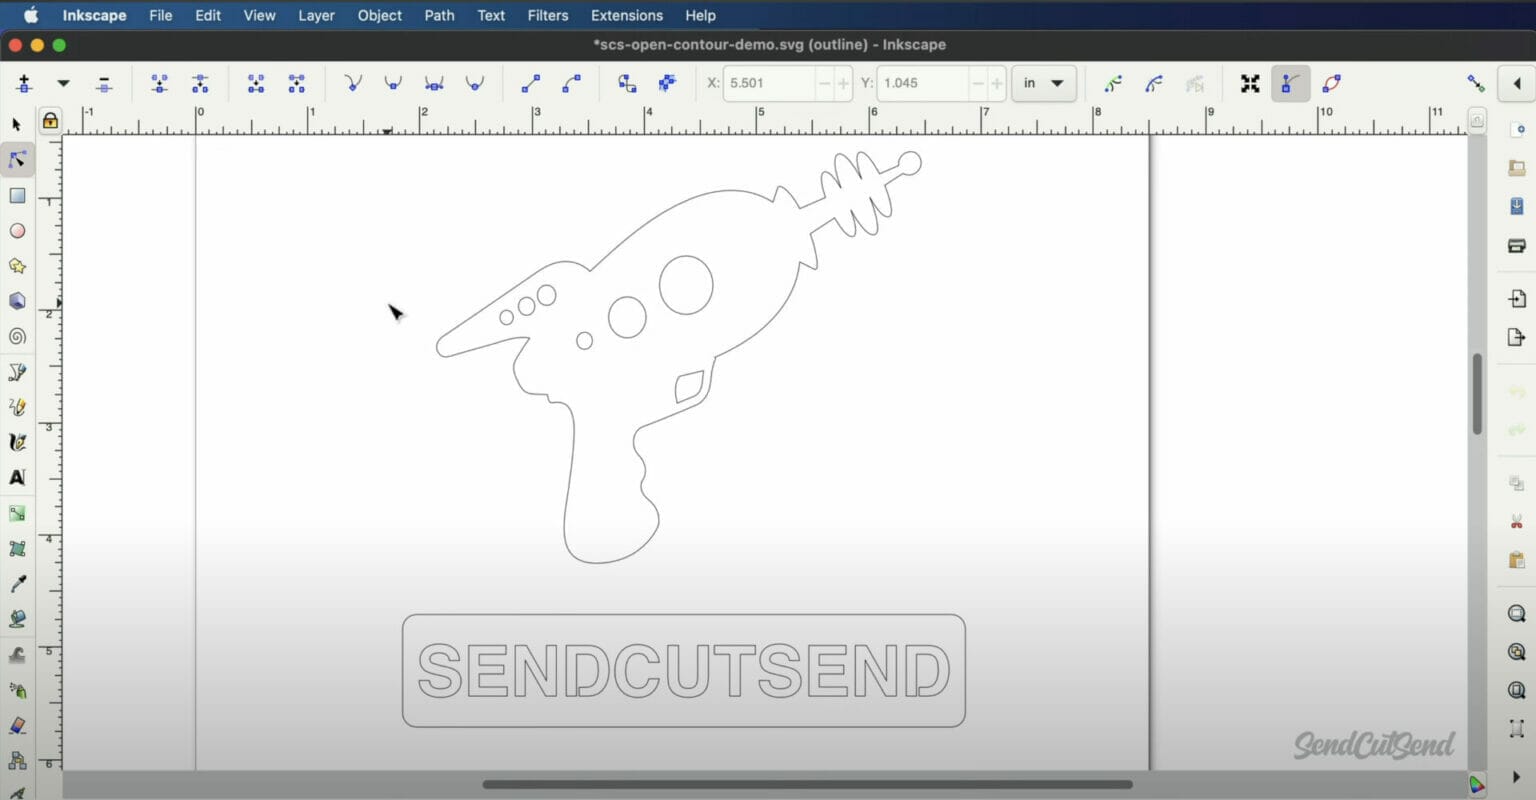Insert new nodes into selected segments

(x=23, y=83)
